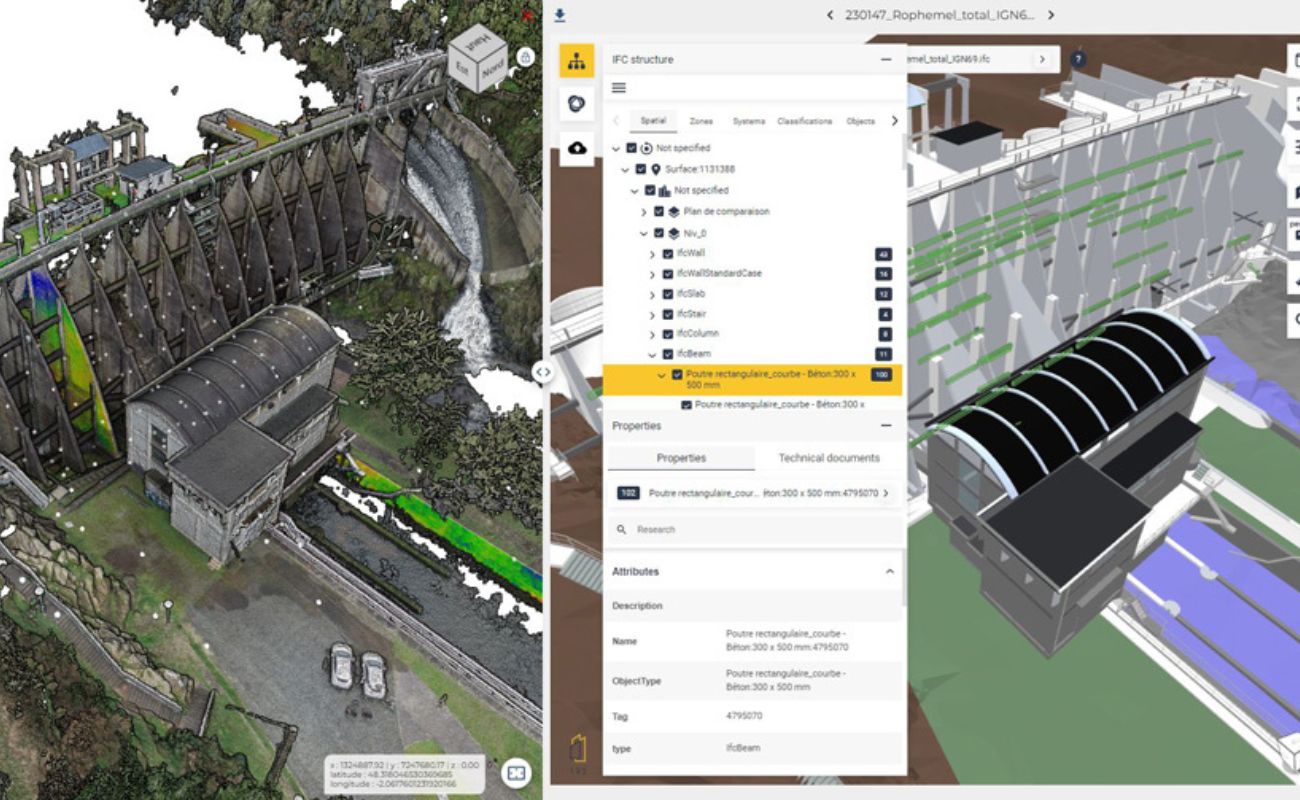Uncheck the IfcWall checkbox

(x=668, y=254)
